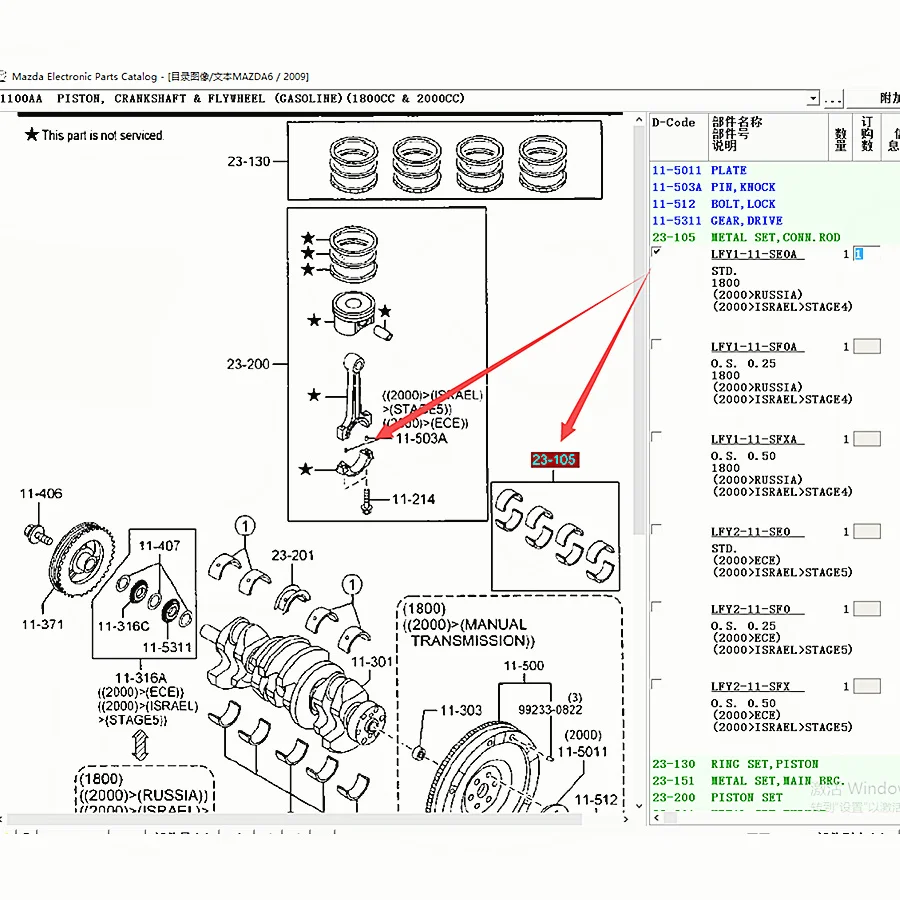Image resolution: width=900 pixels, height=900 pixels.
Task: Focus the order quantity field for LFY1-11-SFXA
Action: [867, 439]
